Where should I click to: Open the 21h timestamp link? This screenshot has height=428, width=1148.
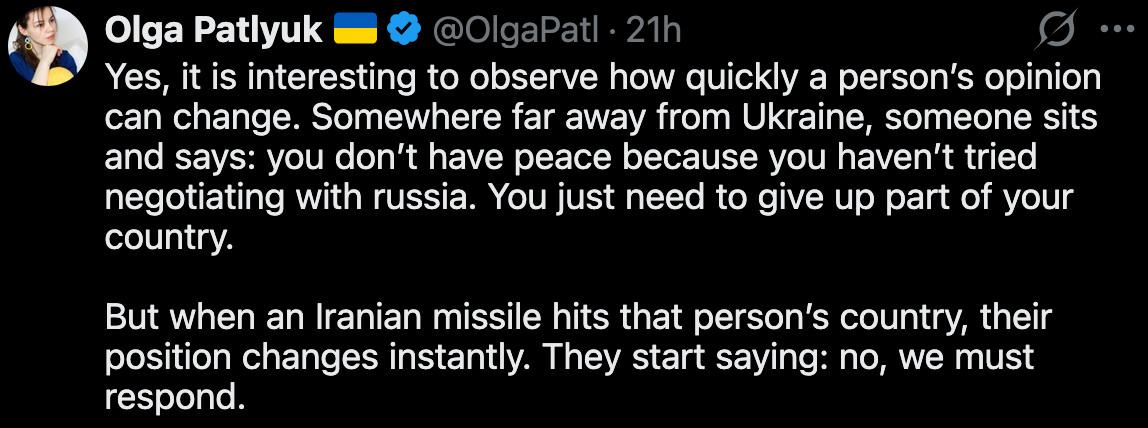point(653,31)
